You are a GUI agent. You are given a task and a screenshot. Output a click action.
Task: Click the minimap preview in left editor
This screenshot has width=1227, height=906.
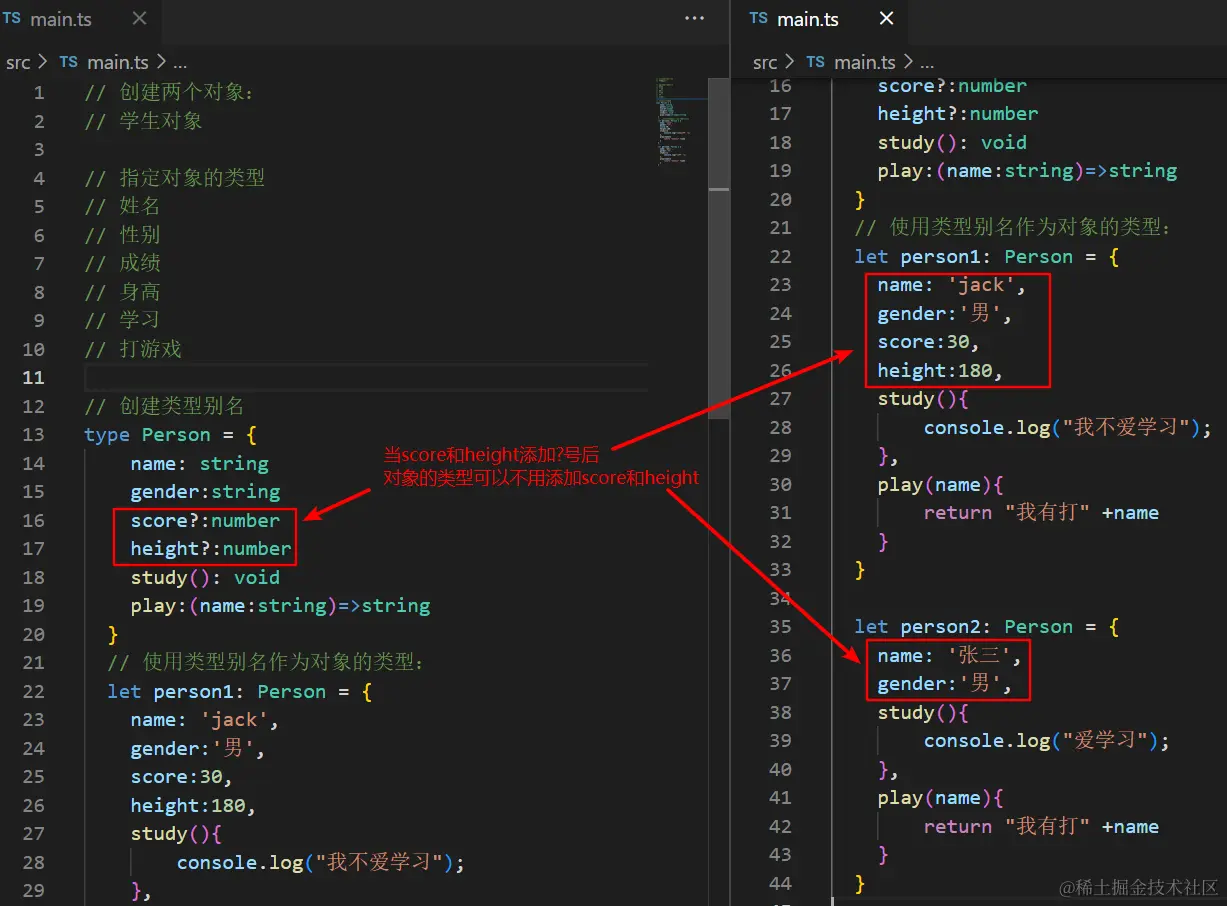pos(681,120)
